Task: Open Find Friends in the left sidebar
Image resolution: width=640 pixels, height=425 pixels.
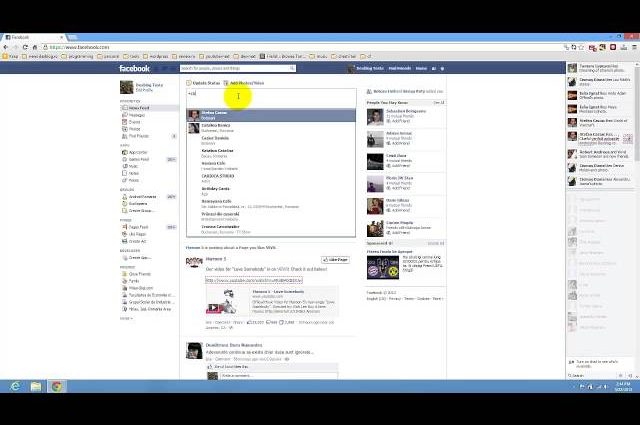Action: point(139,136)
